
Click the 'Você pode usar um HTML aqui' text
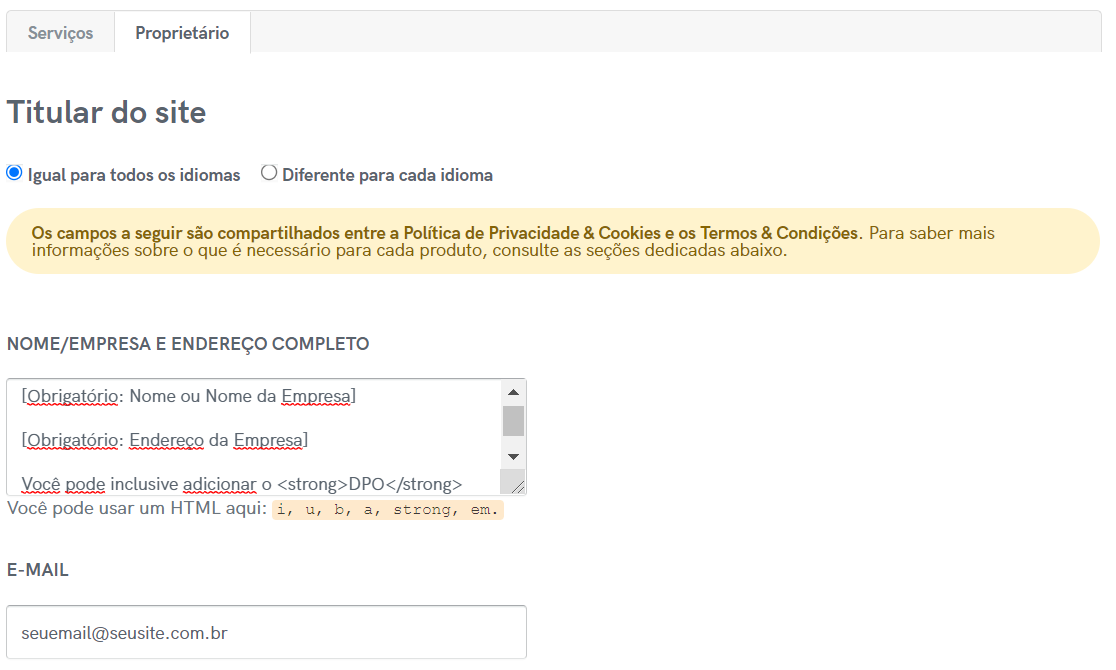pyautogui.click(x=137, y=509)
